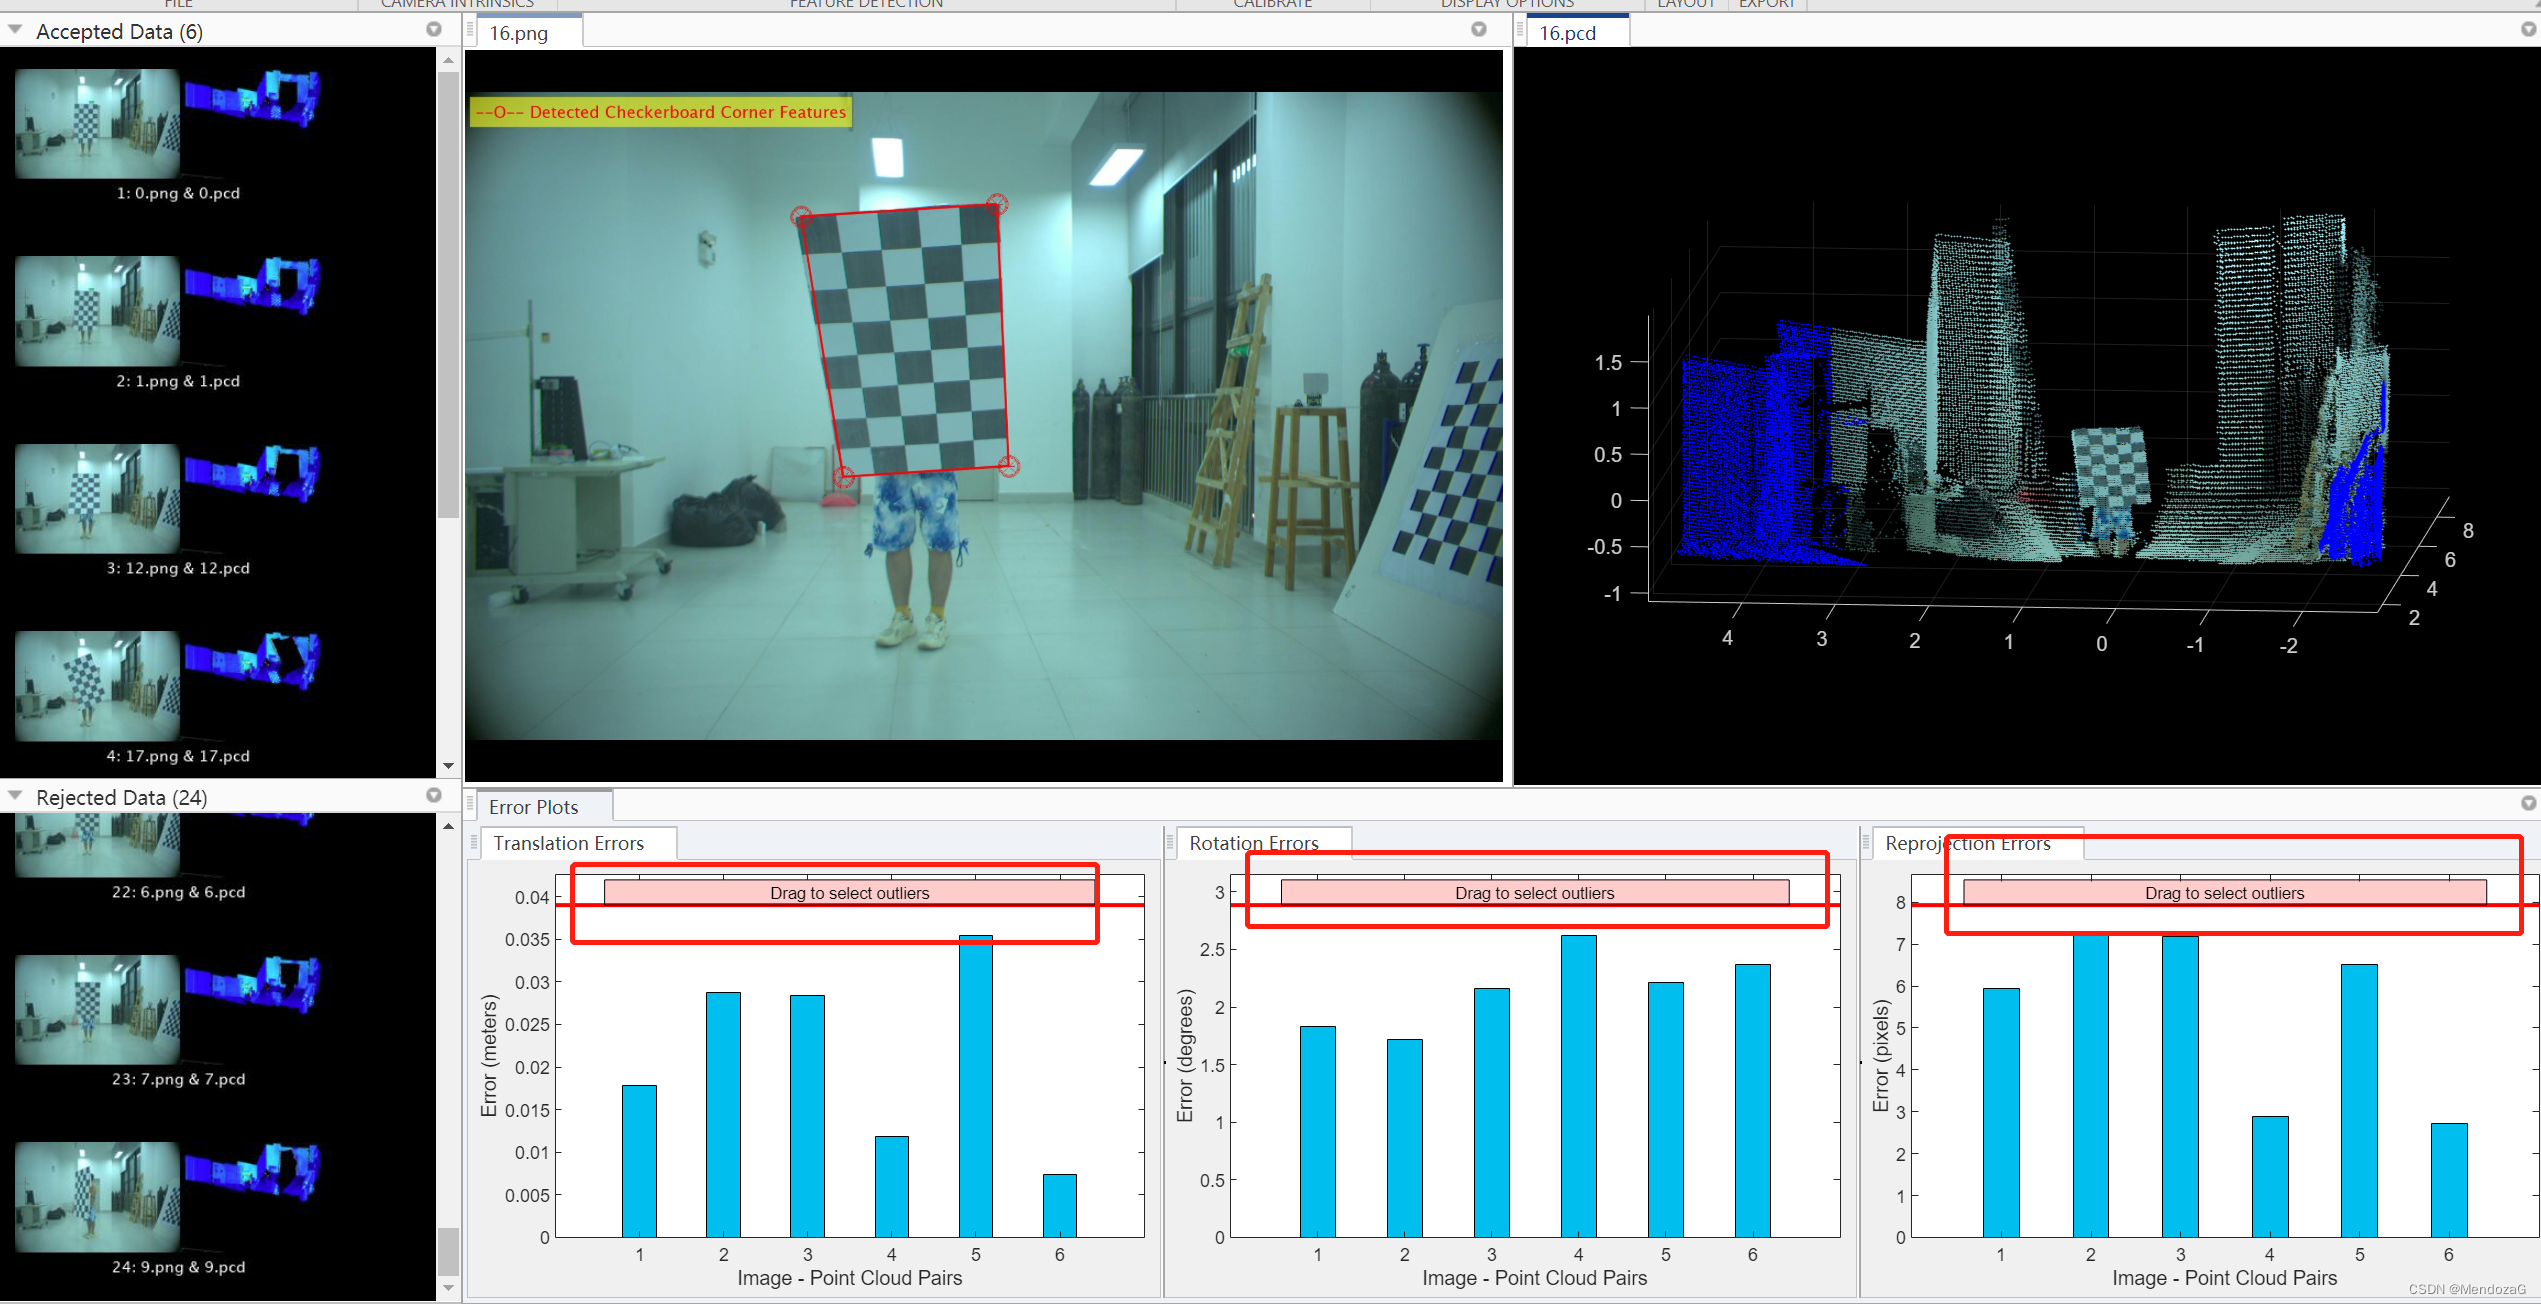Open Accepted Data panel actions menu icon

[434, 30]
